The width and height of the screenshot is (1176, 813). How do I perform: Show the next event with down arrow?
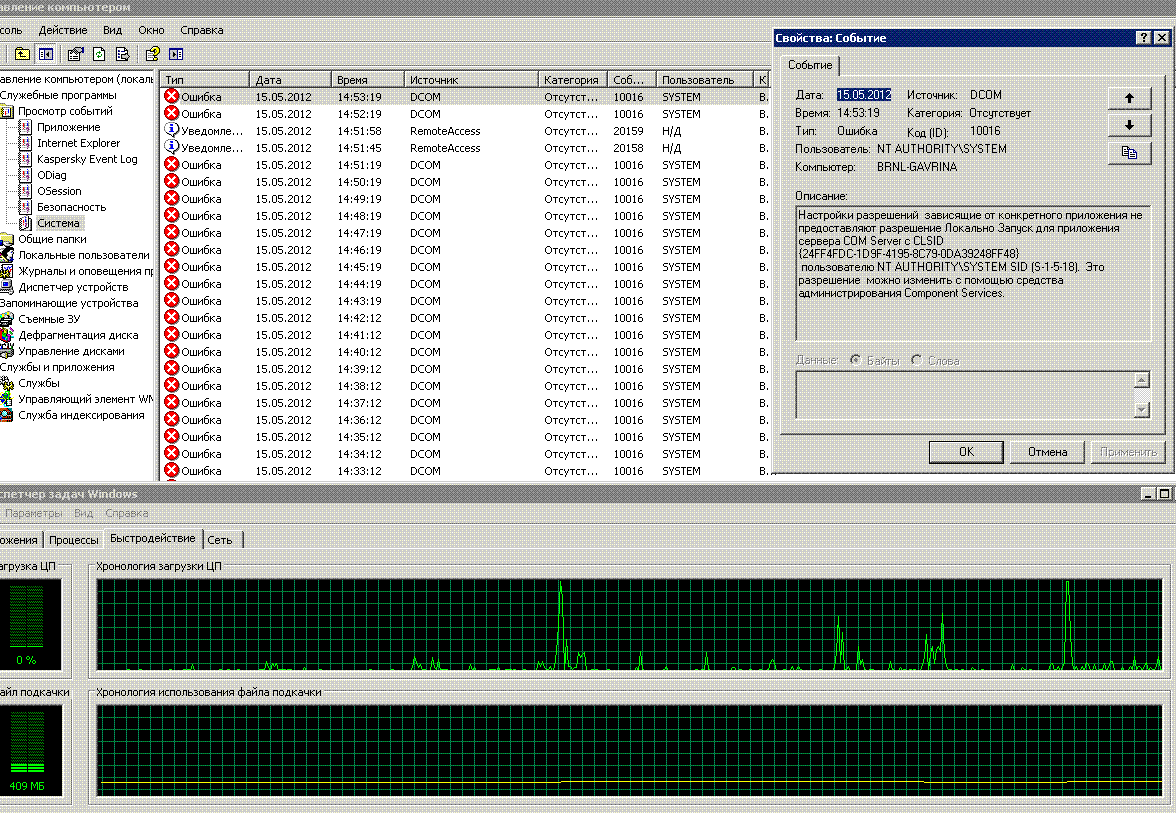(1129, 125)
